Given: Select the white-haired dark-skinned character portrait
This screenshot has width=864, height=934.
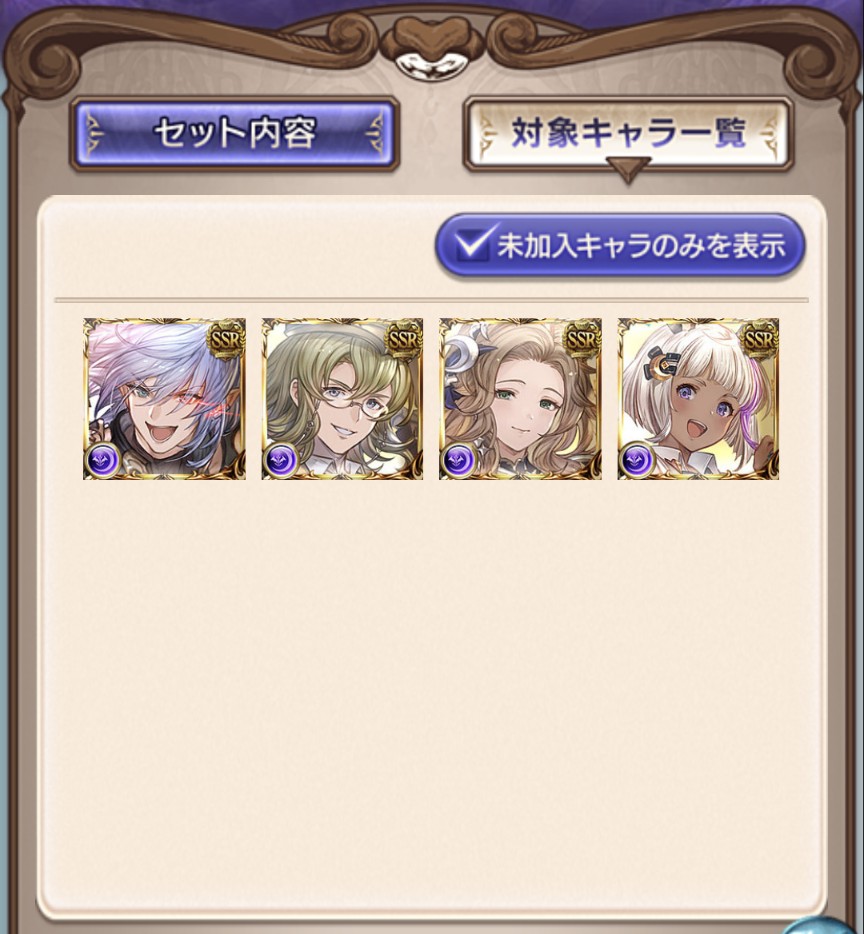Looking at the screenshot, I should coord(698,398).
